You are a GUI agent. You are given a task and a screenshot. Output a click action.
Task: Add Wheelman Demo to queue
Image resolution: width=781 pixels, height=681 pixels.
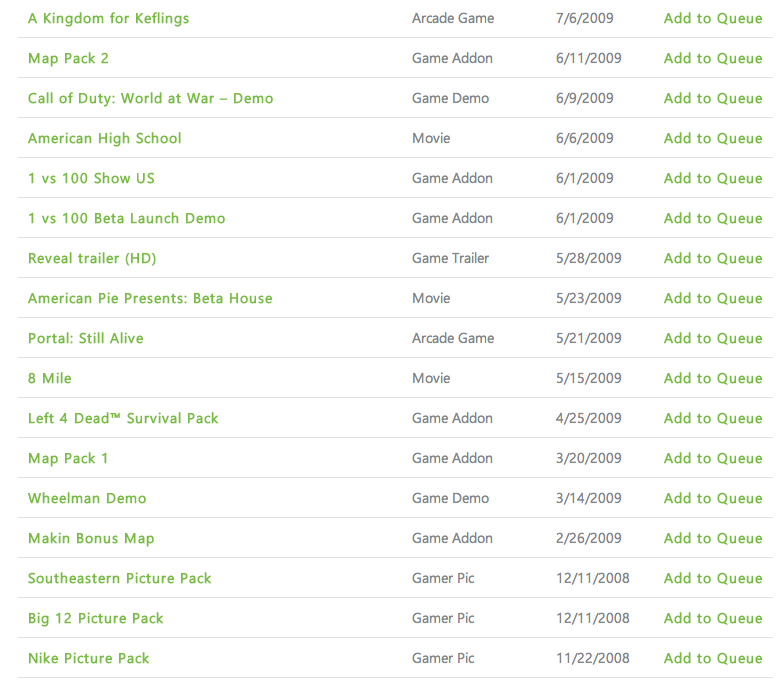[x=713, y=498]
